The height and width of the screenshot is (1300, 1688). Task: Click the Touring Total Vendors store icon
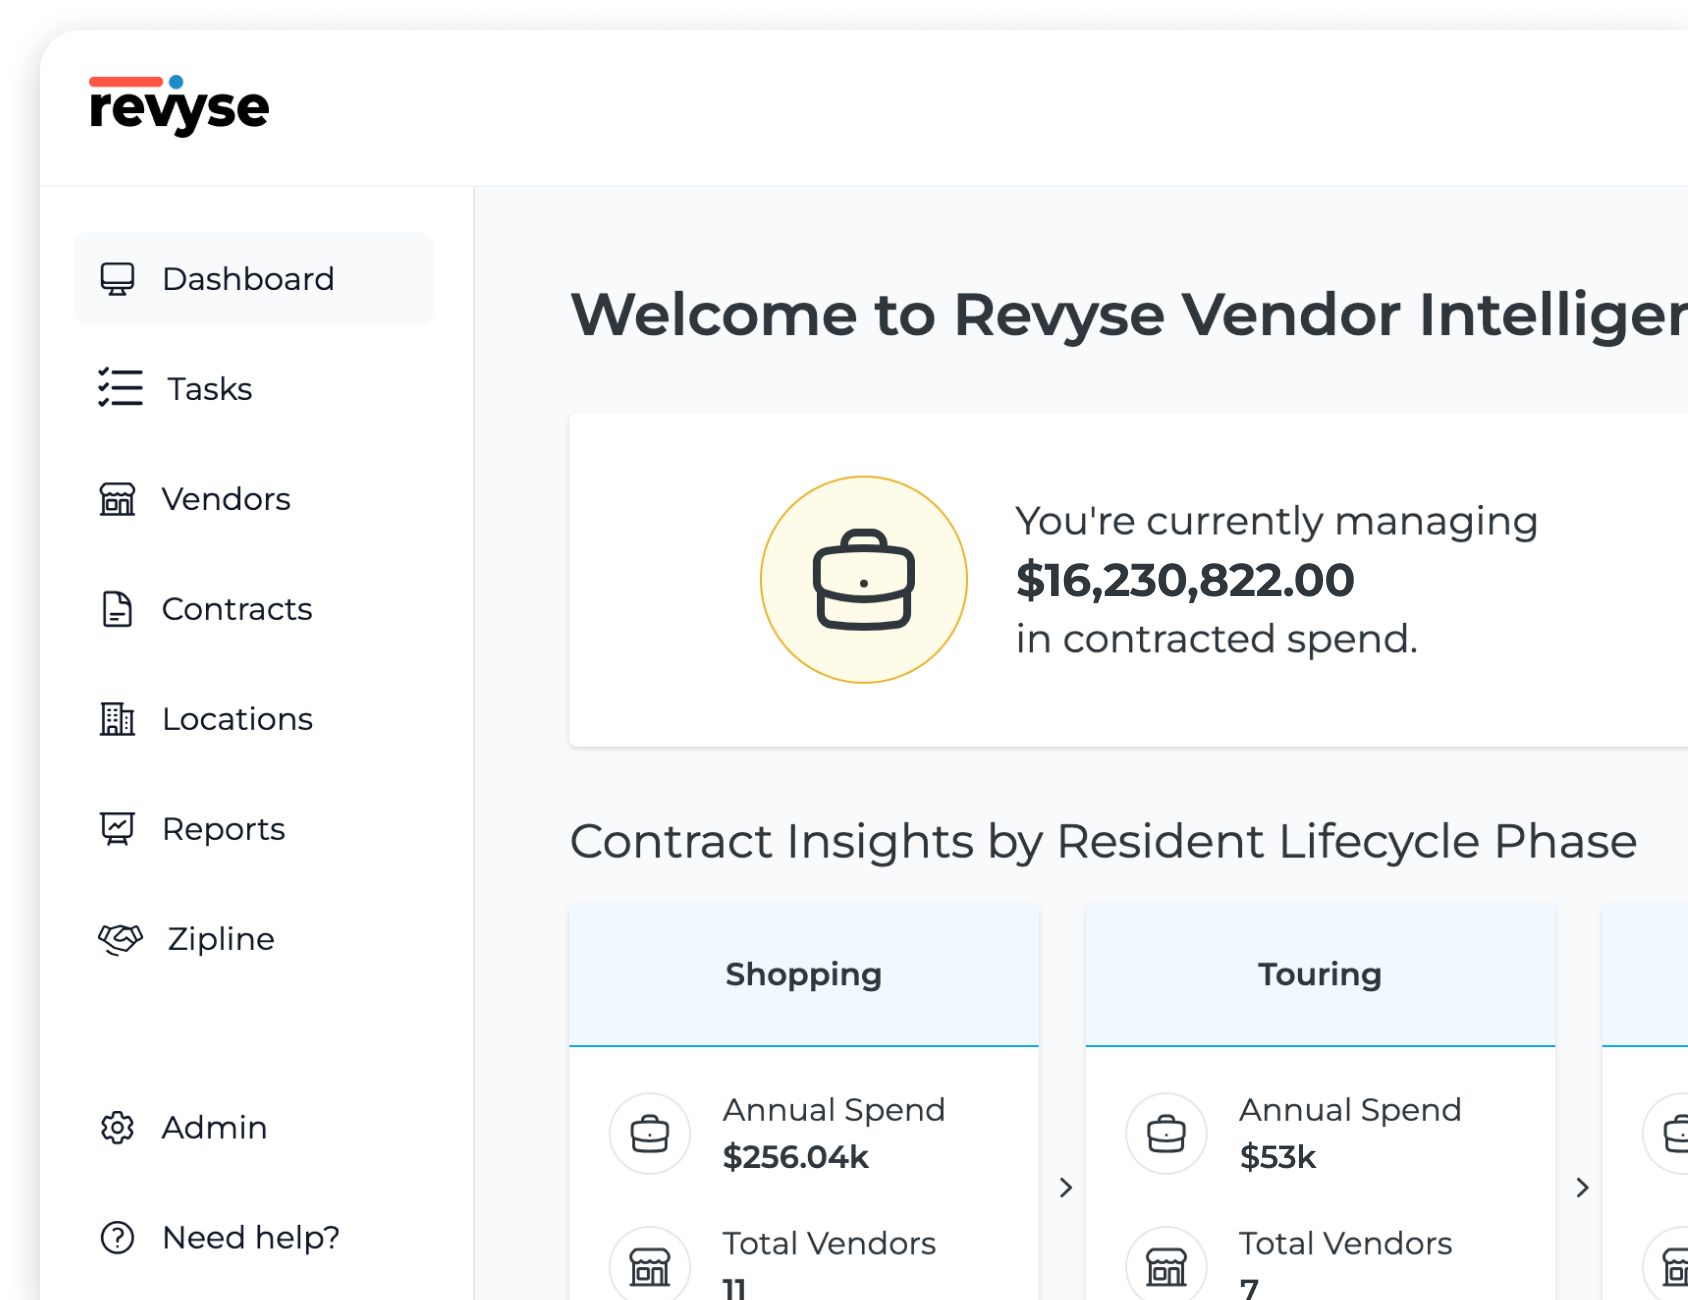tap(1166, 1267)
